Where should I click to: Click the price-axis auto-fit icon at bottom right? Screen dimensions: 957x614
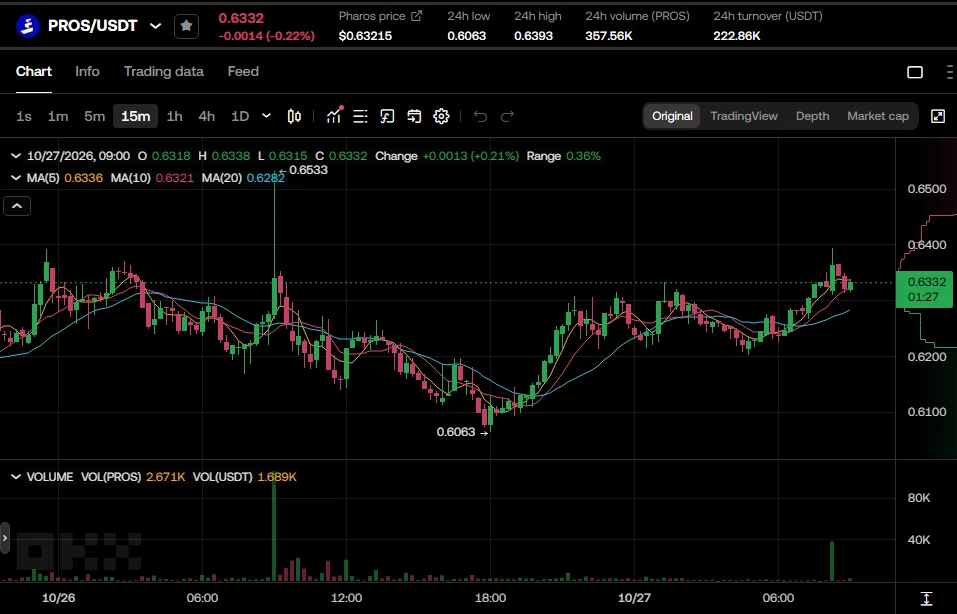click(926, 598)
